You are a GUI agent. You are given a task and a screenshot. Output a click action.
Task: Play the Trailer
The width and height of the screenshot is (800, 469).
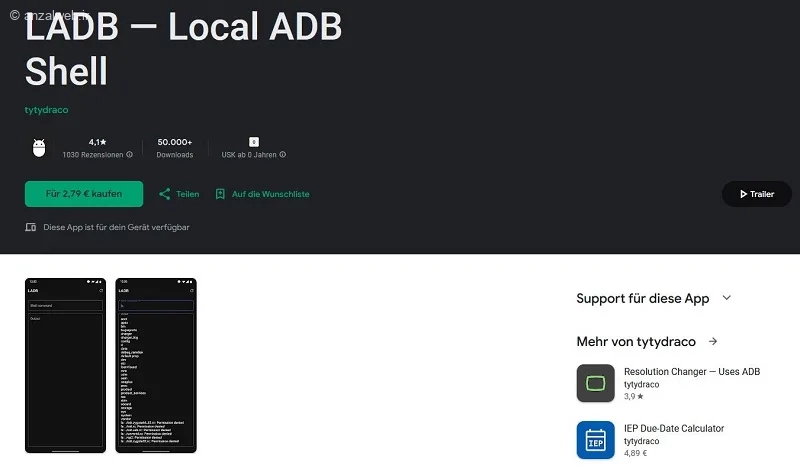coord(757,194)
